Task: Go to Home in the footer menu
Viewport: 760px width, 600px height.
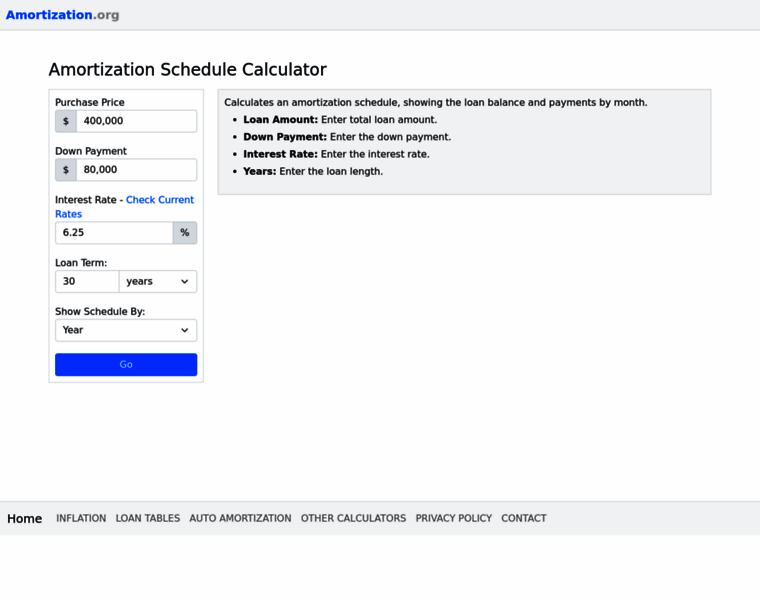Action: (x=25, y=519)
